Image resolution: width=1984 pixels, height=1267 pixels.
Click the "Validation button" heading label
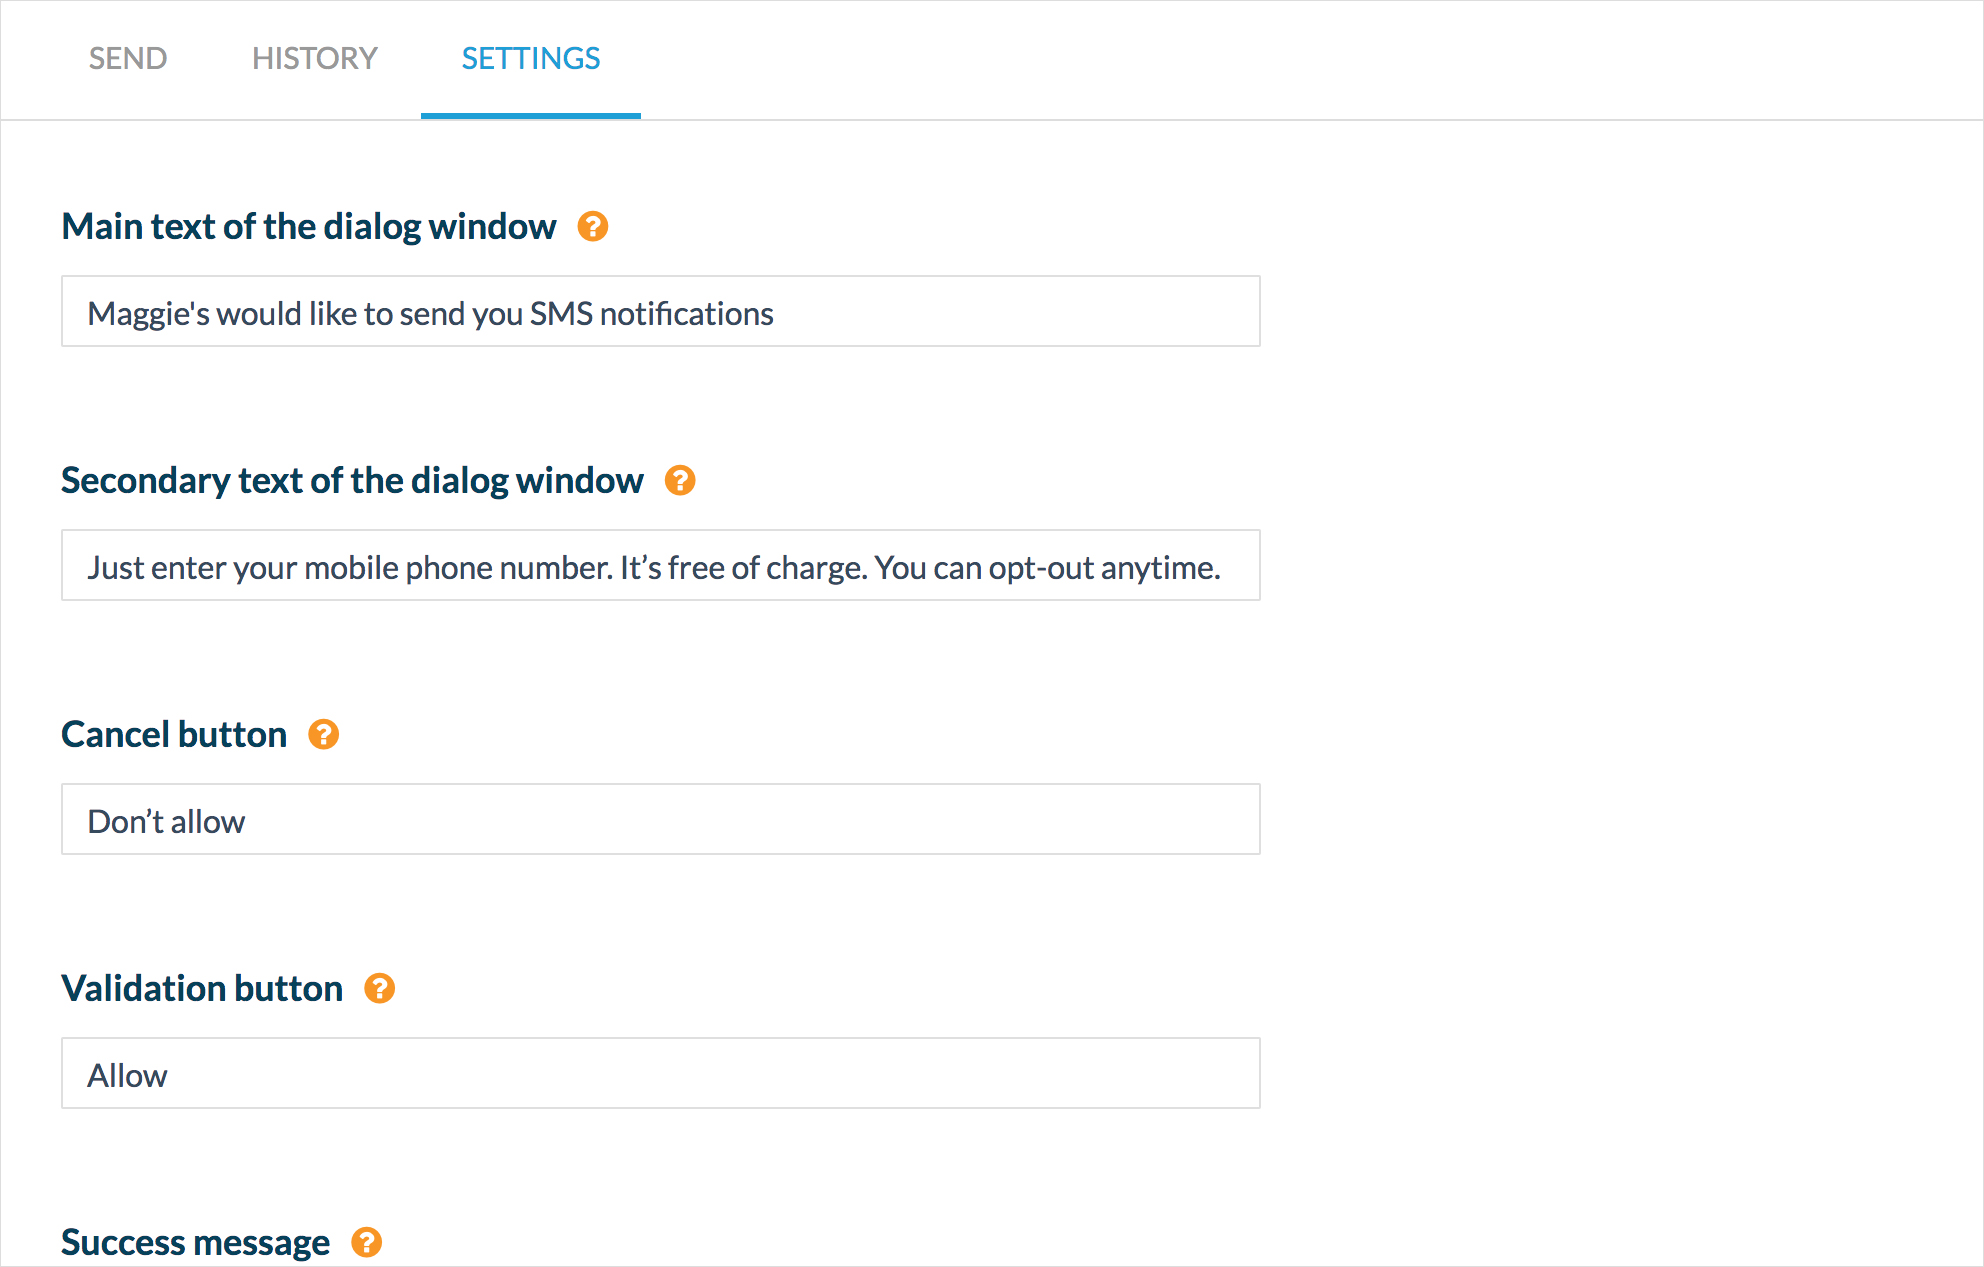[202, 989]
